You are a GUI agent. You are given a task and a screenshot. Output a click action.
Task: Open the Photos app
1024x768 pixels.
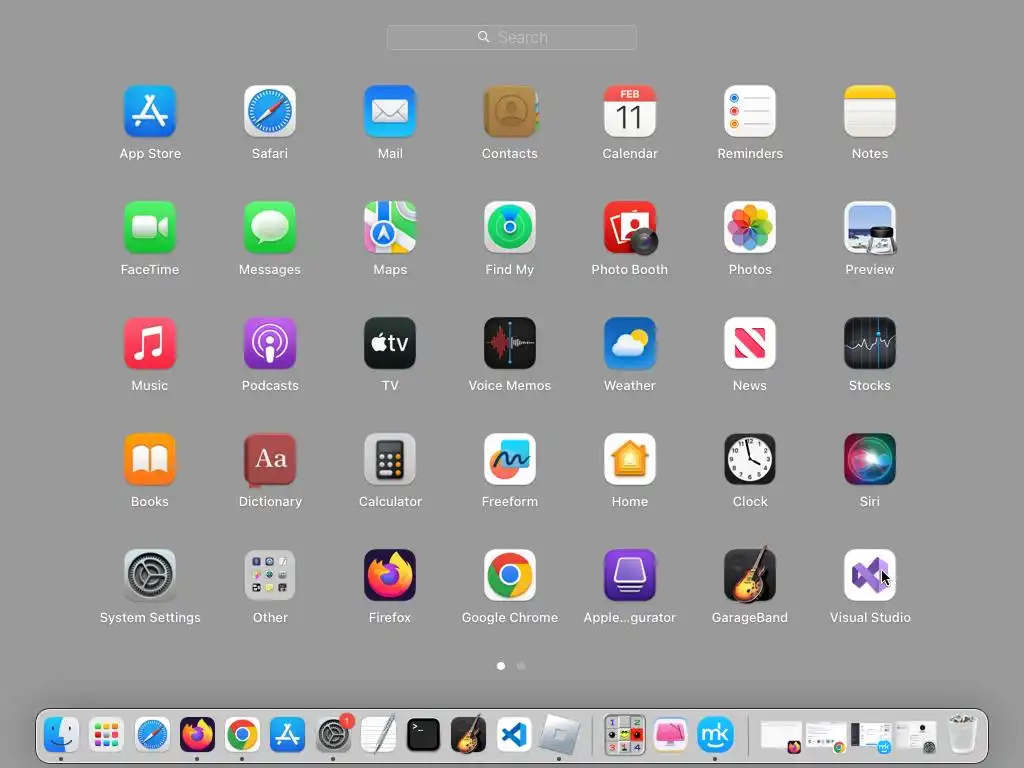750,227
